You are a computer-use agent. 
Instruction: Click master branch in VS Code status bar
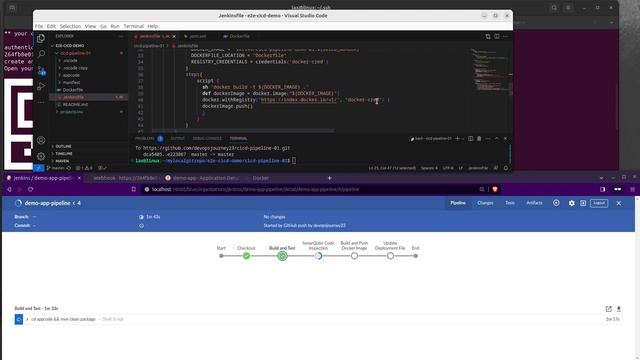click(56, 168)
